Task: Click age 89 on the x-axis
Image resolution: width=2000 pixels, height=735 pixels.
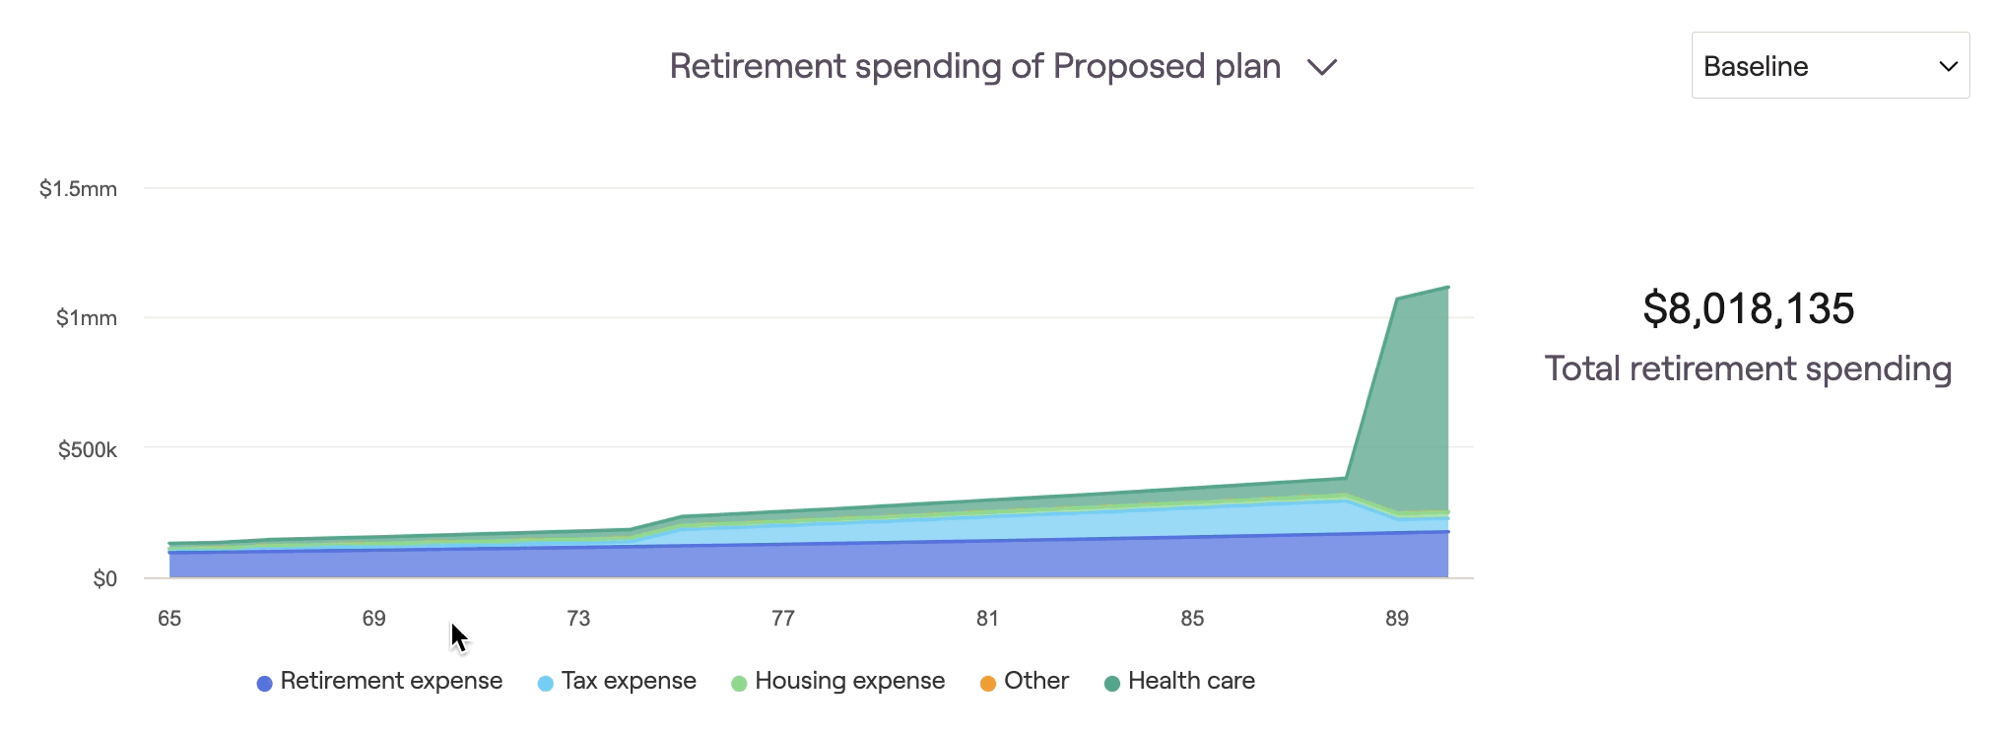Action: [1397, 618]
